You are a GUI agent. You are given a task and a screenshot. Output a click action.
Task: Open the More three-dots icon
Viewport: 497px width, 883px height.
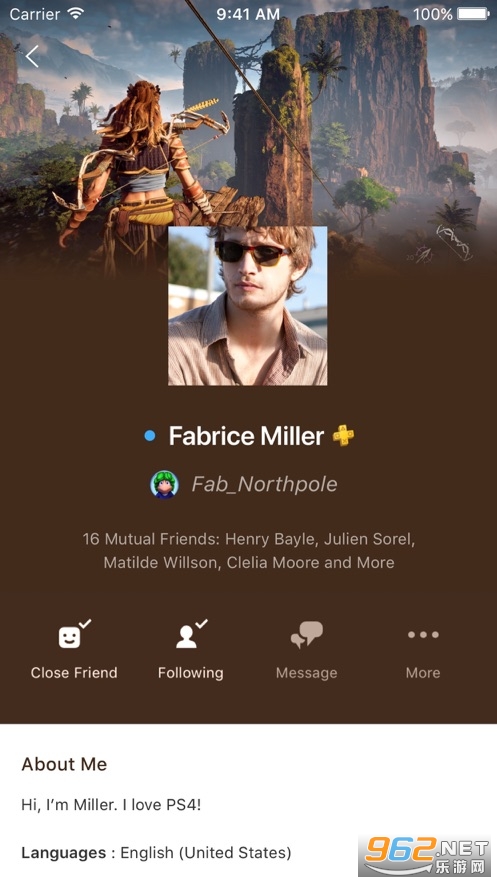tap(423, 635)
